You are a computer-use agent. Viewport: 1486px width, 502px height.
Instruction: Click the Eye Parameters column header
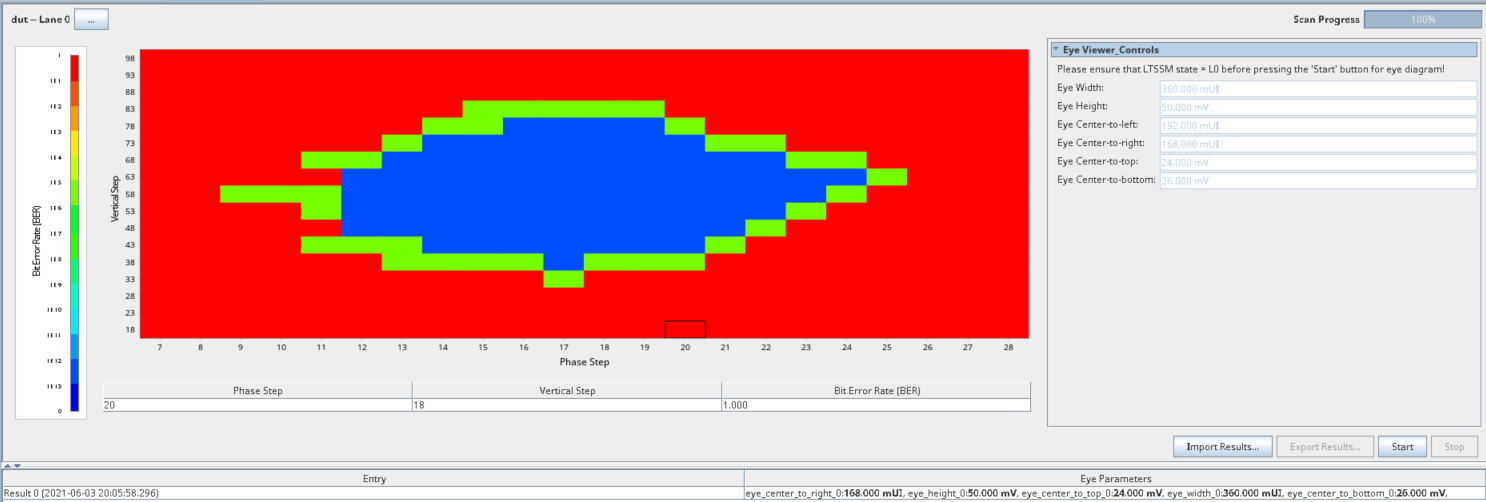(1115, 479)
